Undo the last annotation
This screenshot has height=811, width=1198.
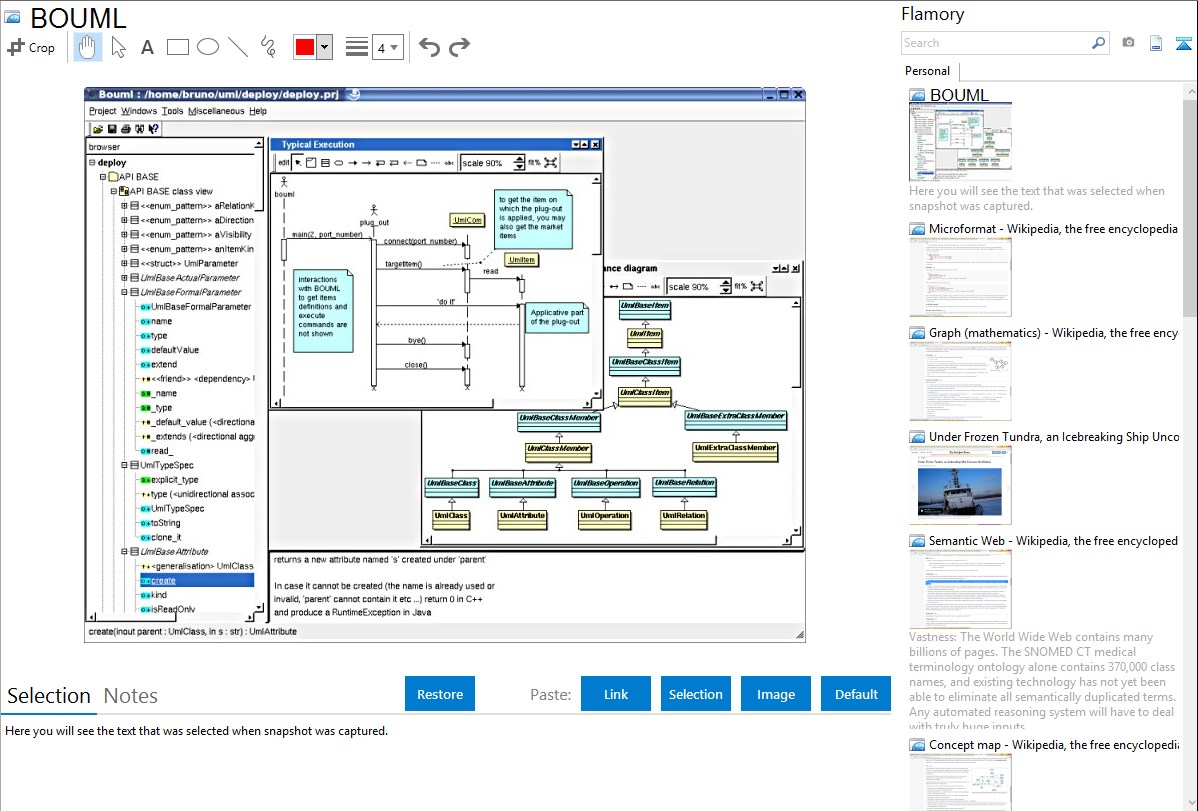tap(429, 47)
